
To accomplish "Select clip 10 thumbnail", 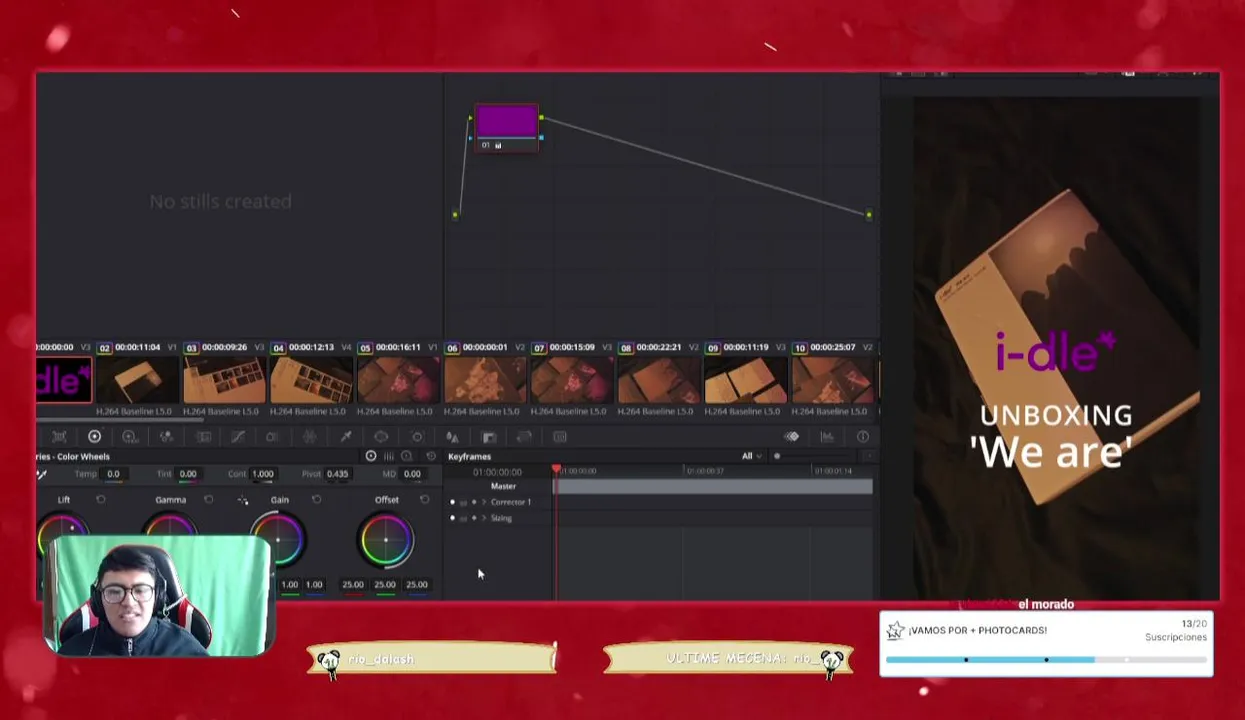I will (x=834, y=380).
